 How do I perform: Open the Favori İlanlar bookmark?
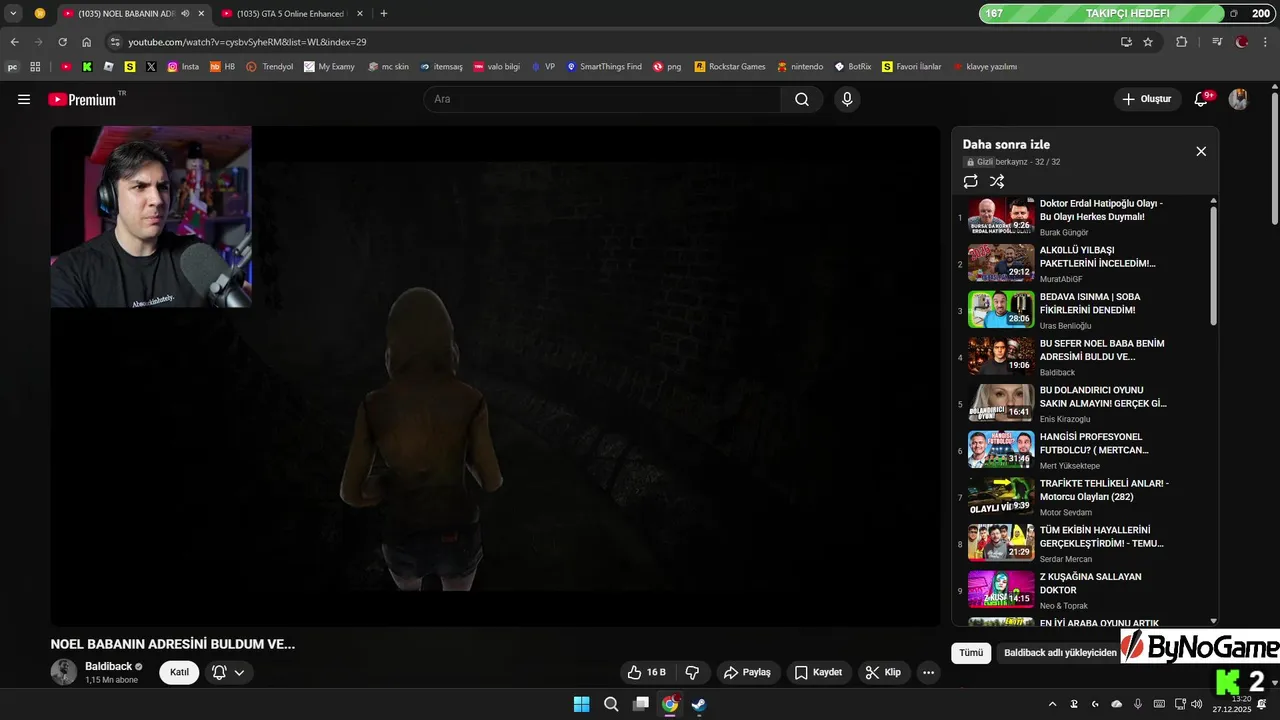click(911, 67)
